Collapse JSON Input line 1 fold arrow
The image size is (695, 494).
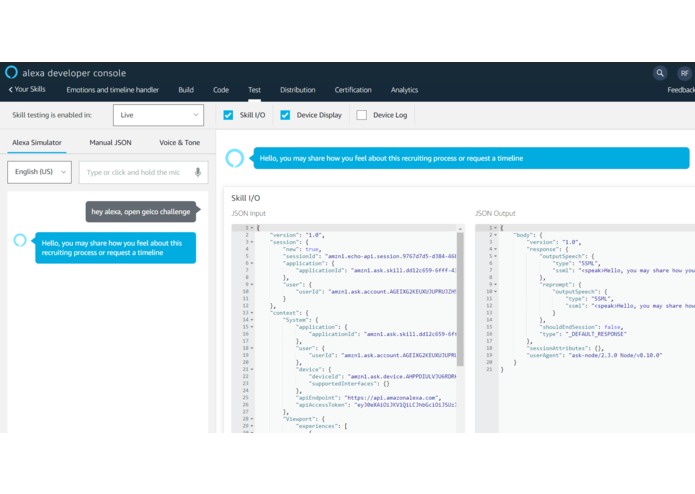pyautogui.click(x=252, y=228)
